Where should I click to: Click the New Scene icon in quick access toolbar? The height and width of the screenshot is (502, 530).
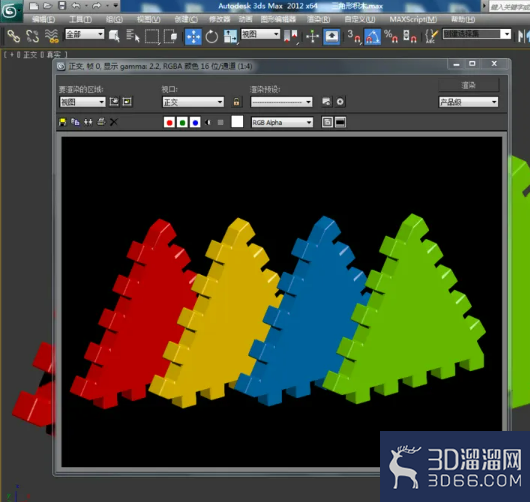pos(33,6)
